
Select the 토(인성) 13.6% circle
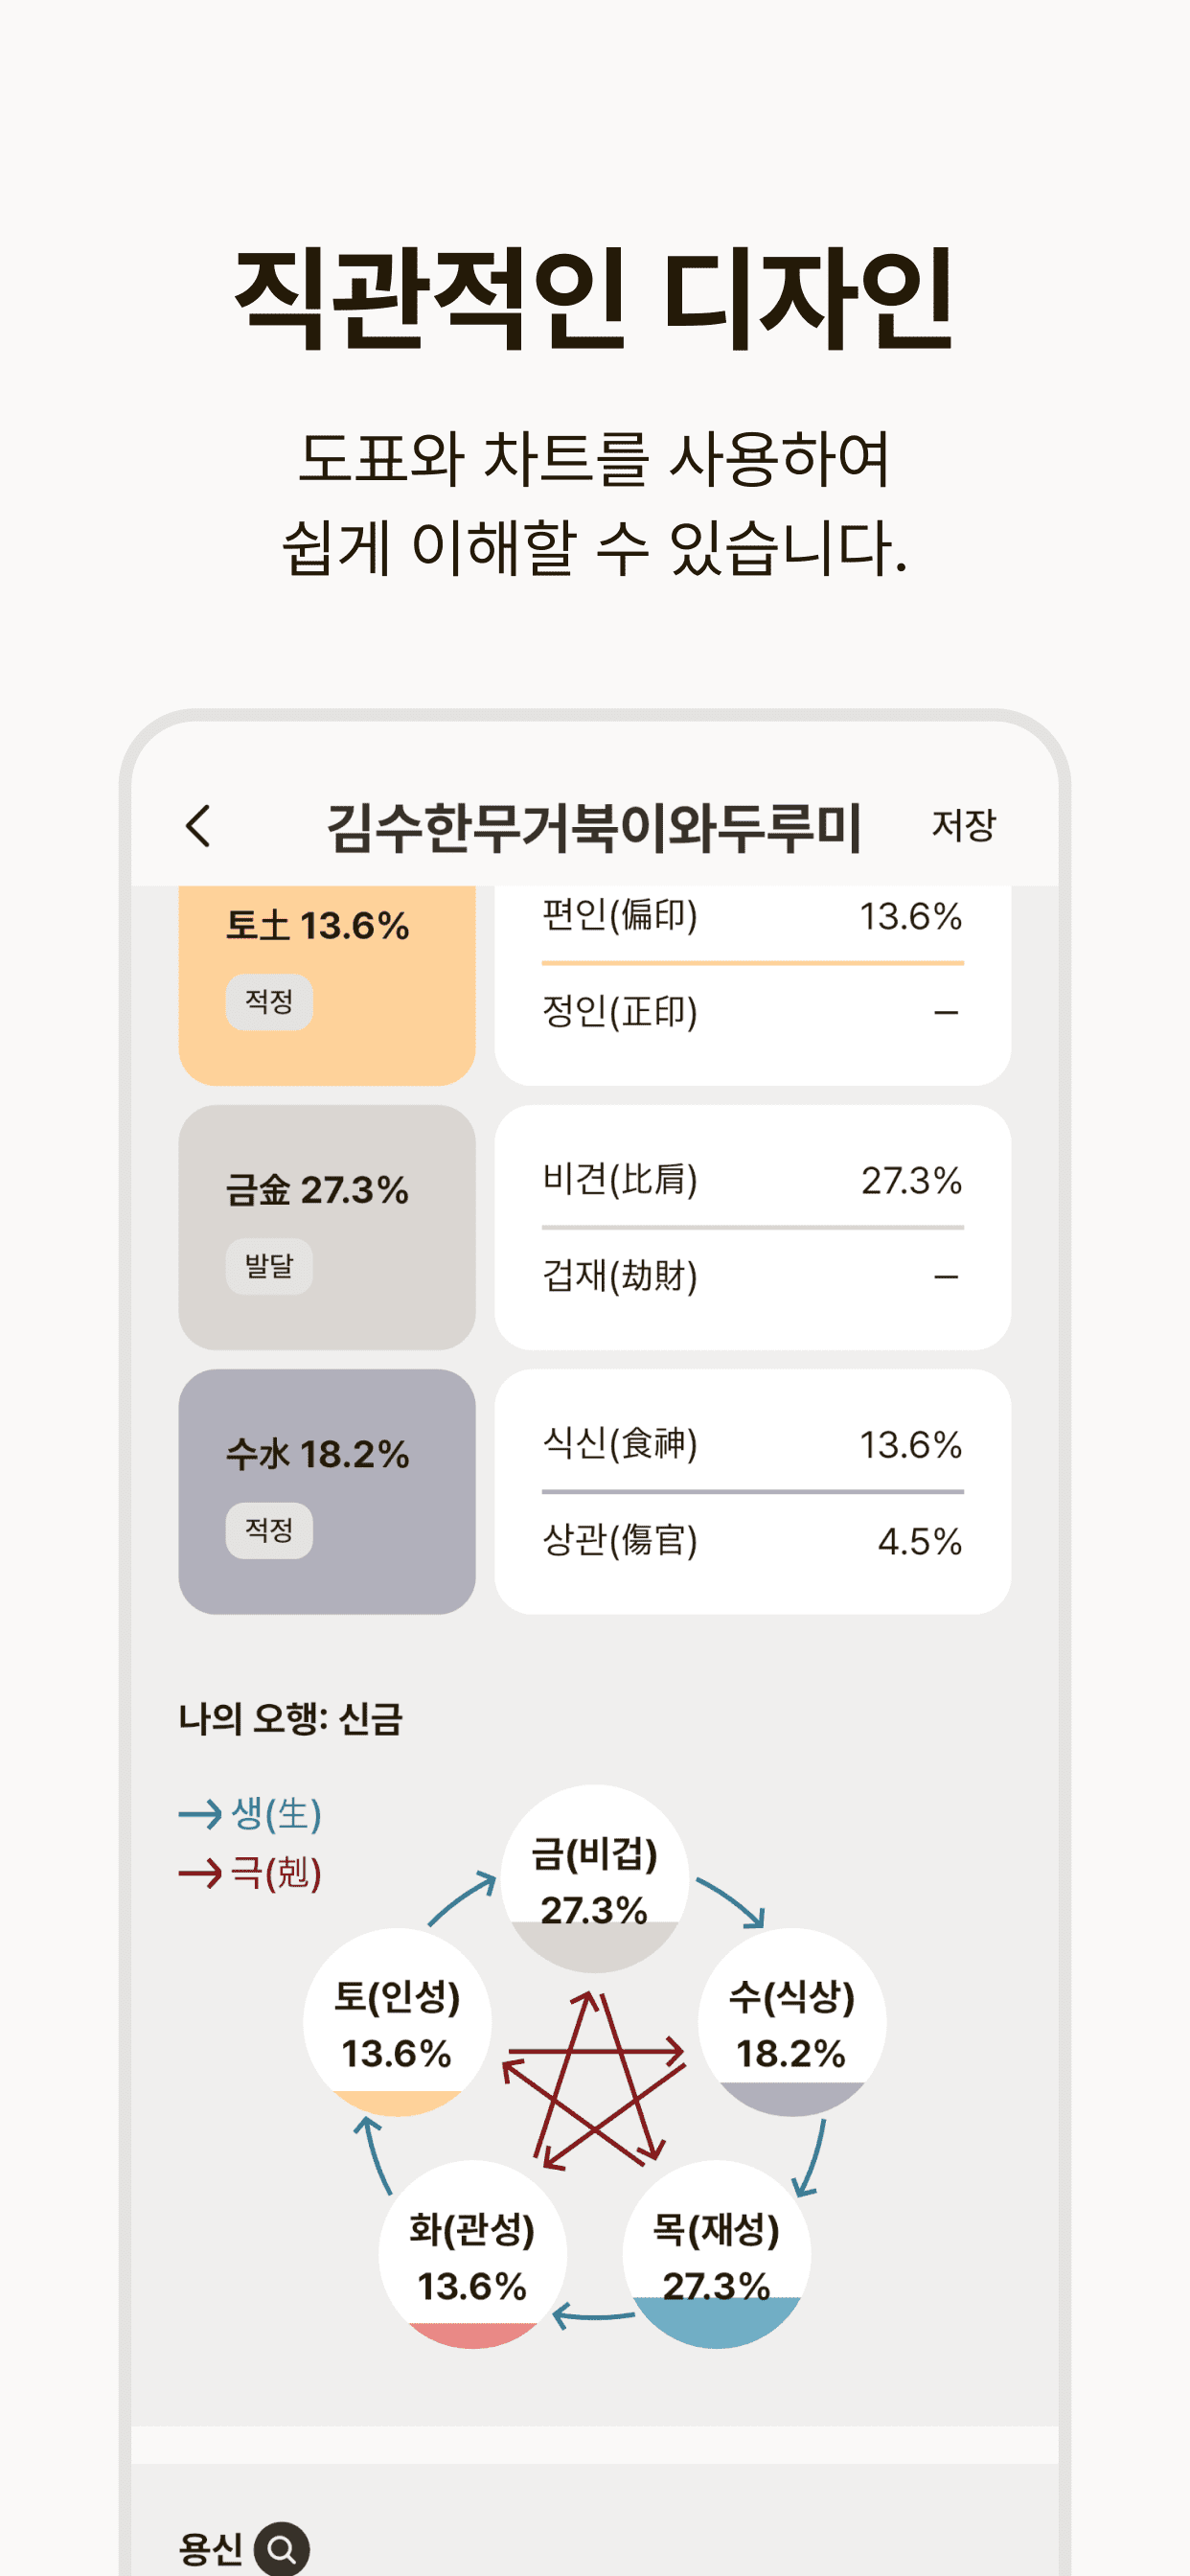tap(397, 2022)
